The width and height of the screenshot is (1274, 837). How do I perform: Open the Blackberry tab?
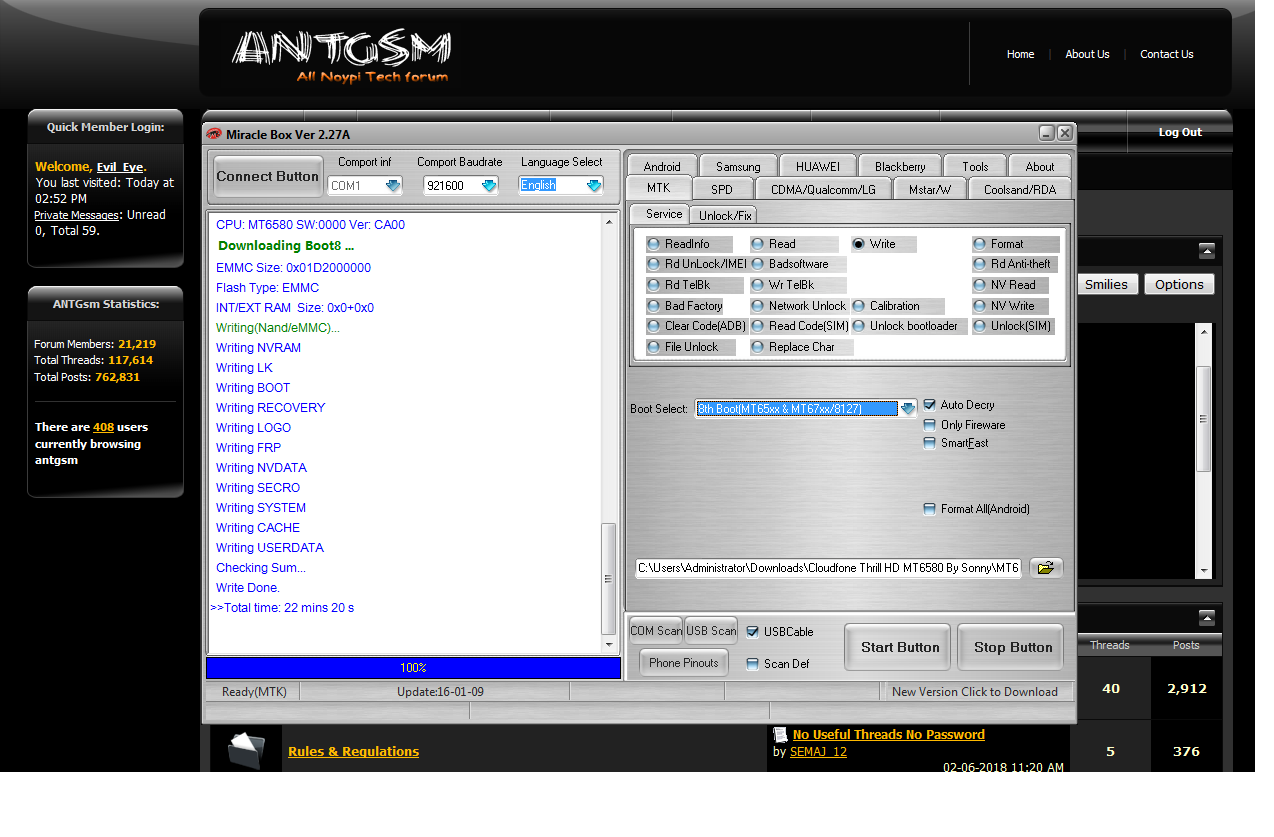pos(900,166)
